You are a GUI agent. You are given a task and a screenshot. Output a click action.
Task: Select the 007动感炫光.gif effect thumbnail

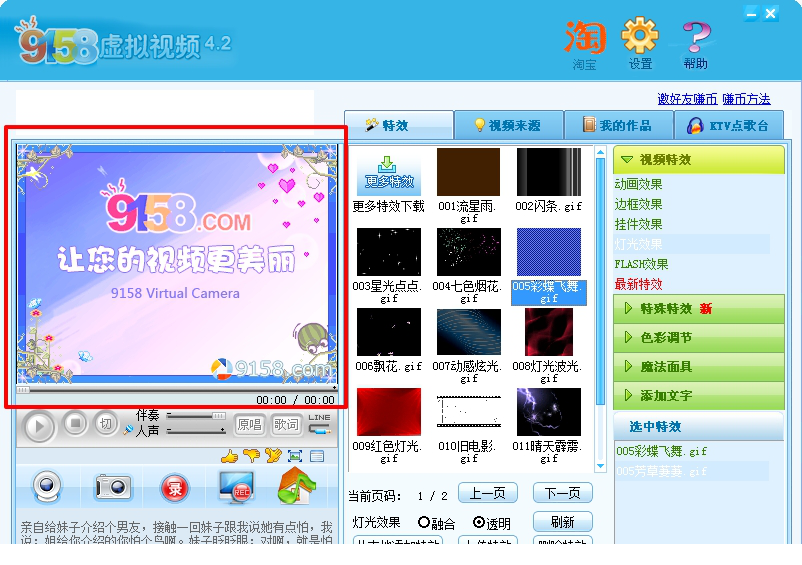(x=469, y=332)
